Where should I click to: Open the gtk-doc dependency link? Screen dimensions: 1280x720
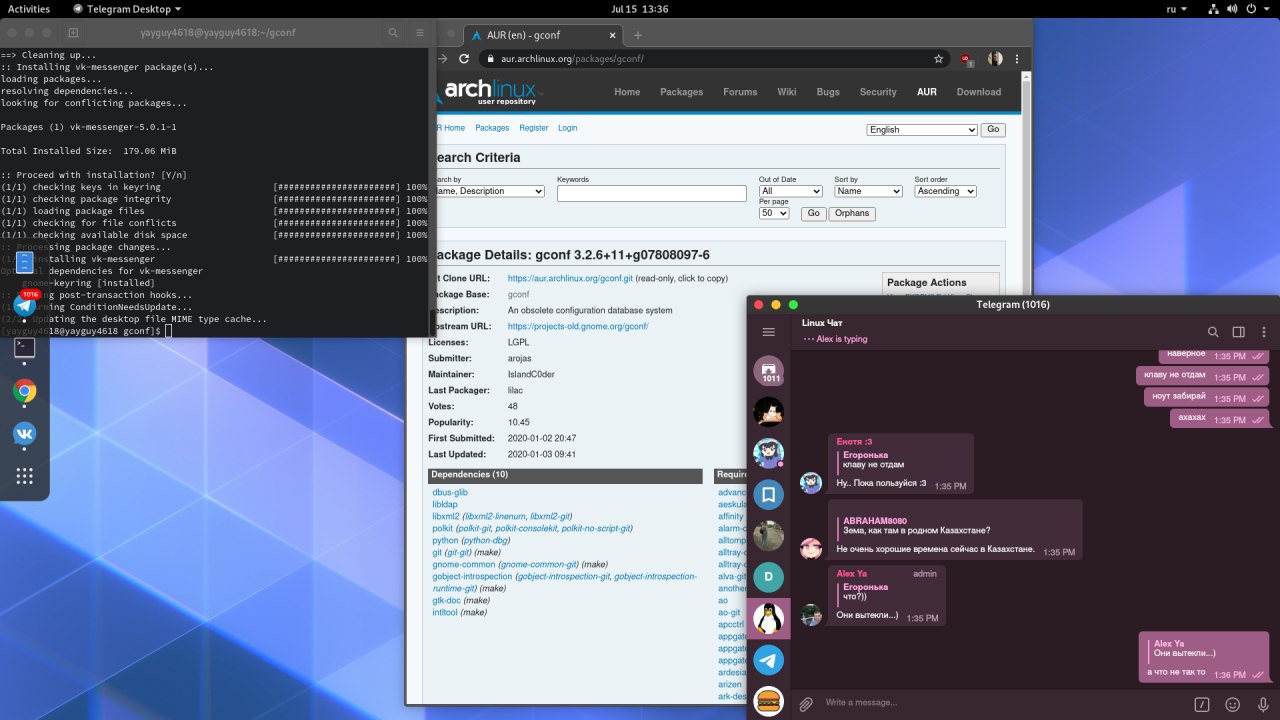[x=446, y=600]
